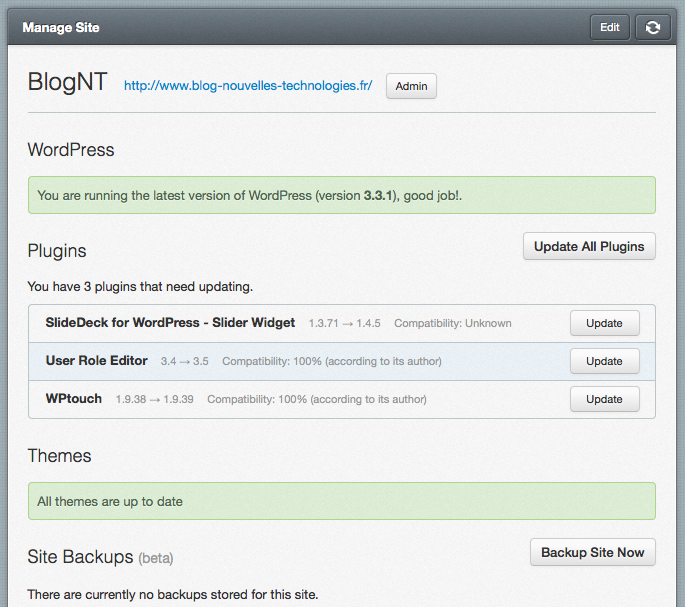Click the Backup Site Now button
Image resolution: width=685 pixels, height=607 pixels.
click(592, 552)
